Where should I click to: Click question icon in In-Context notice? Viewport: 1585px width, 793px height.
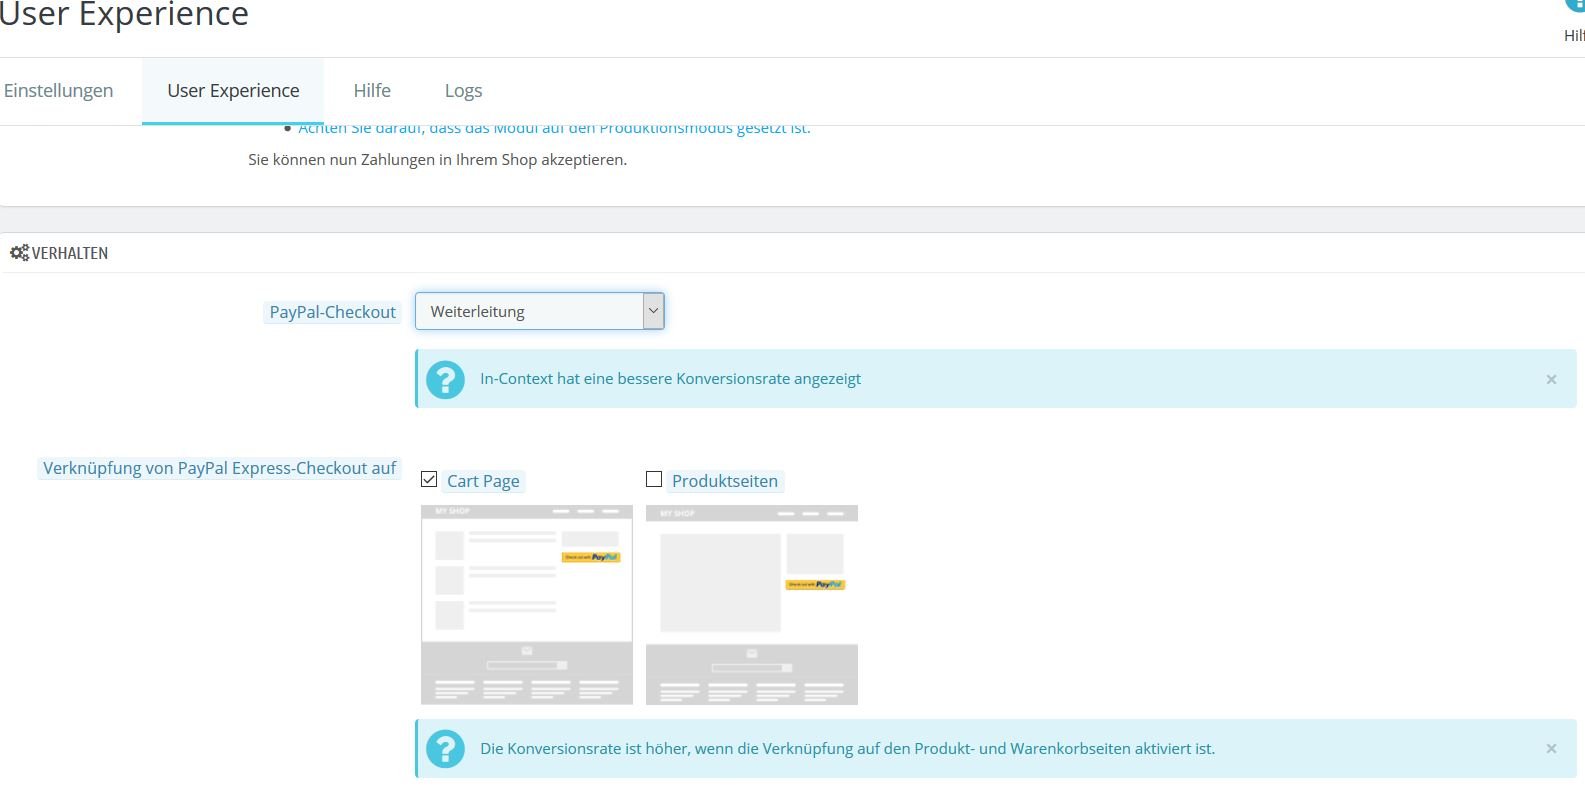pyautogui.click(x=445, y=379)
